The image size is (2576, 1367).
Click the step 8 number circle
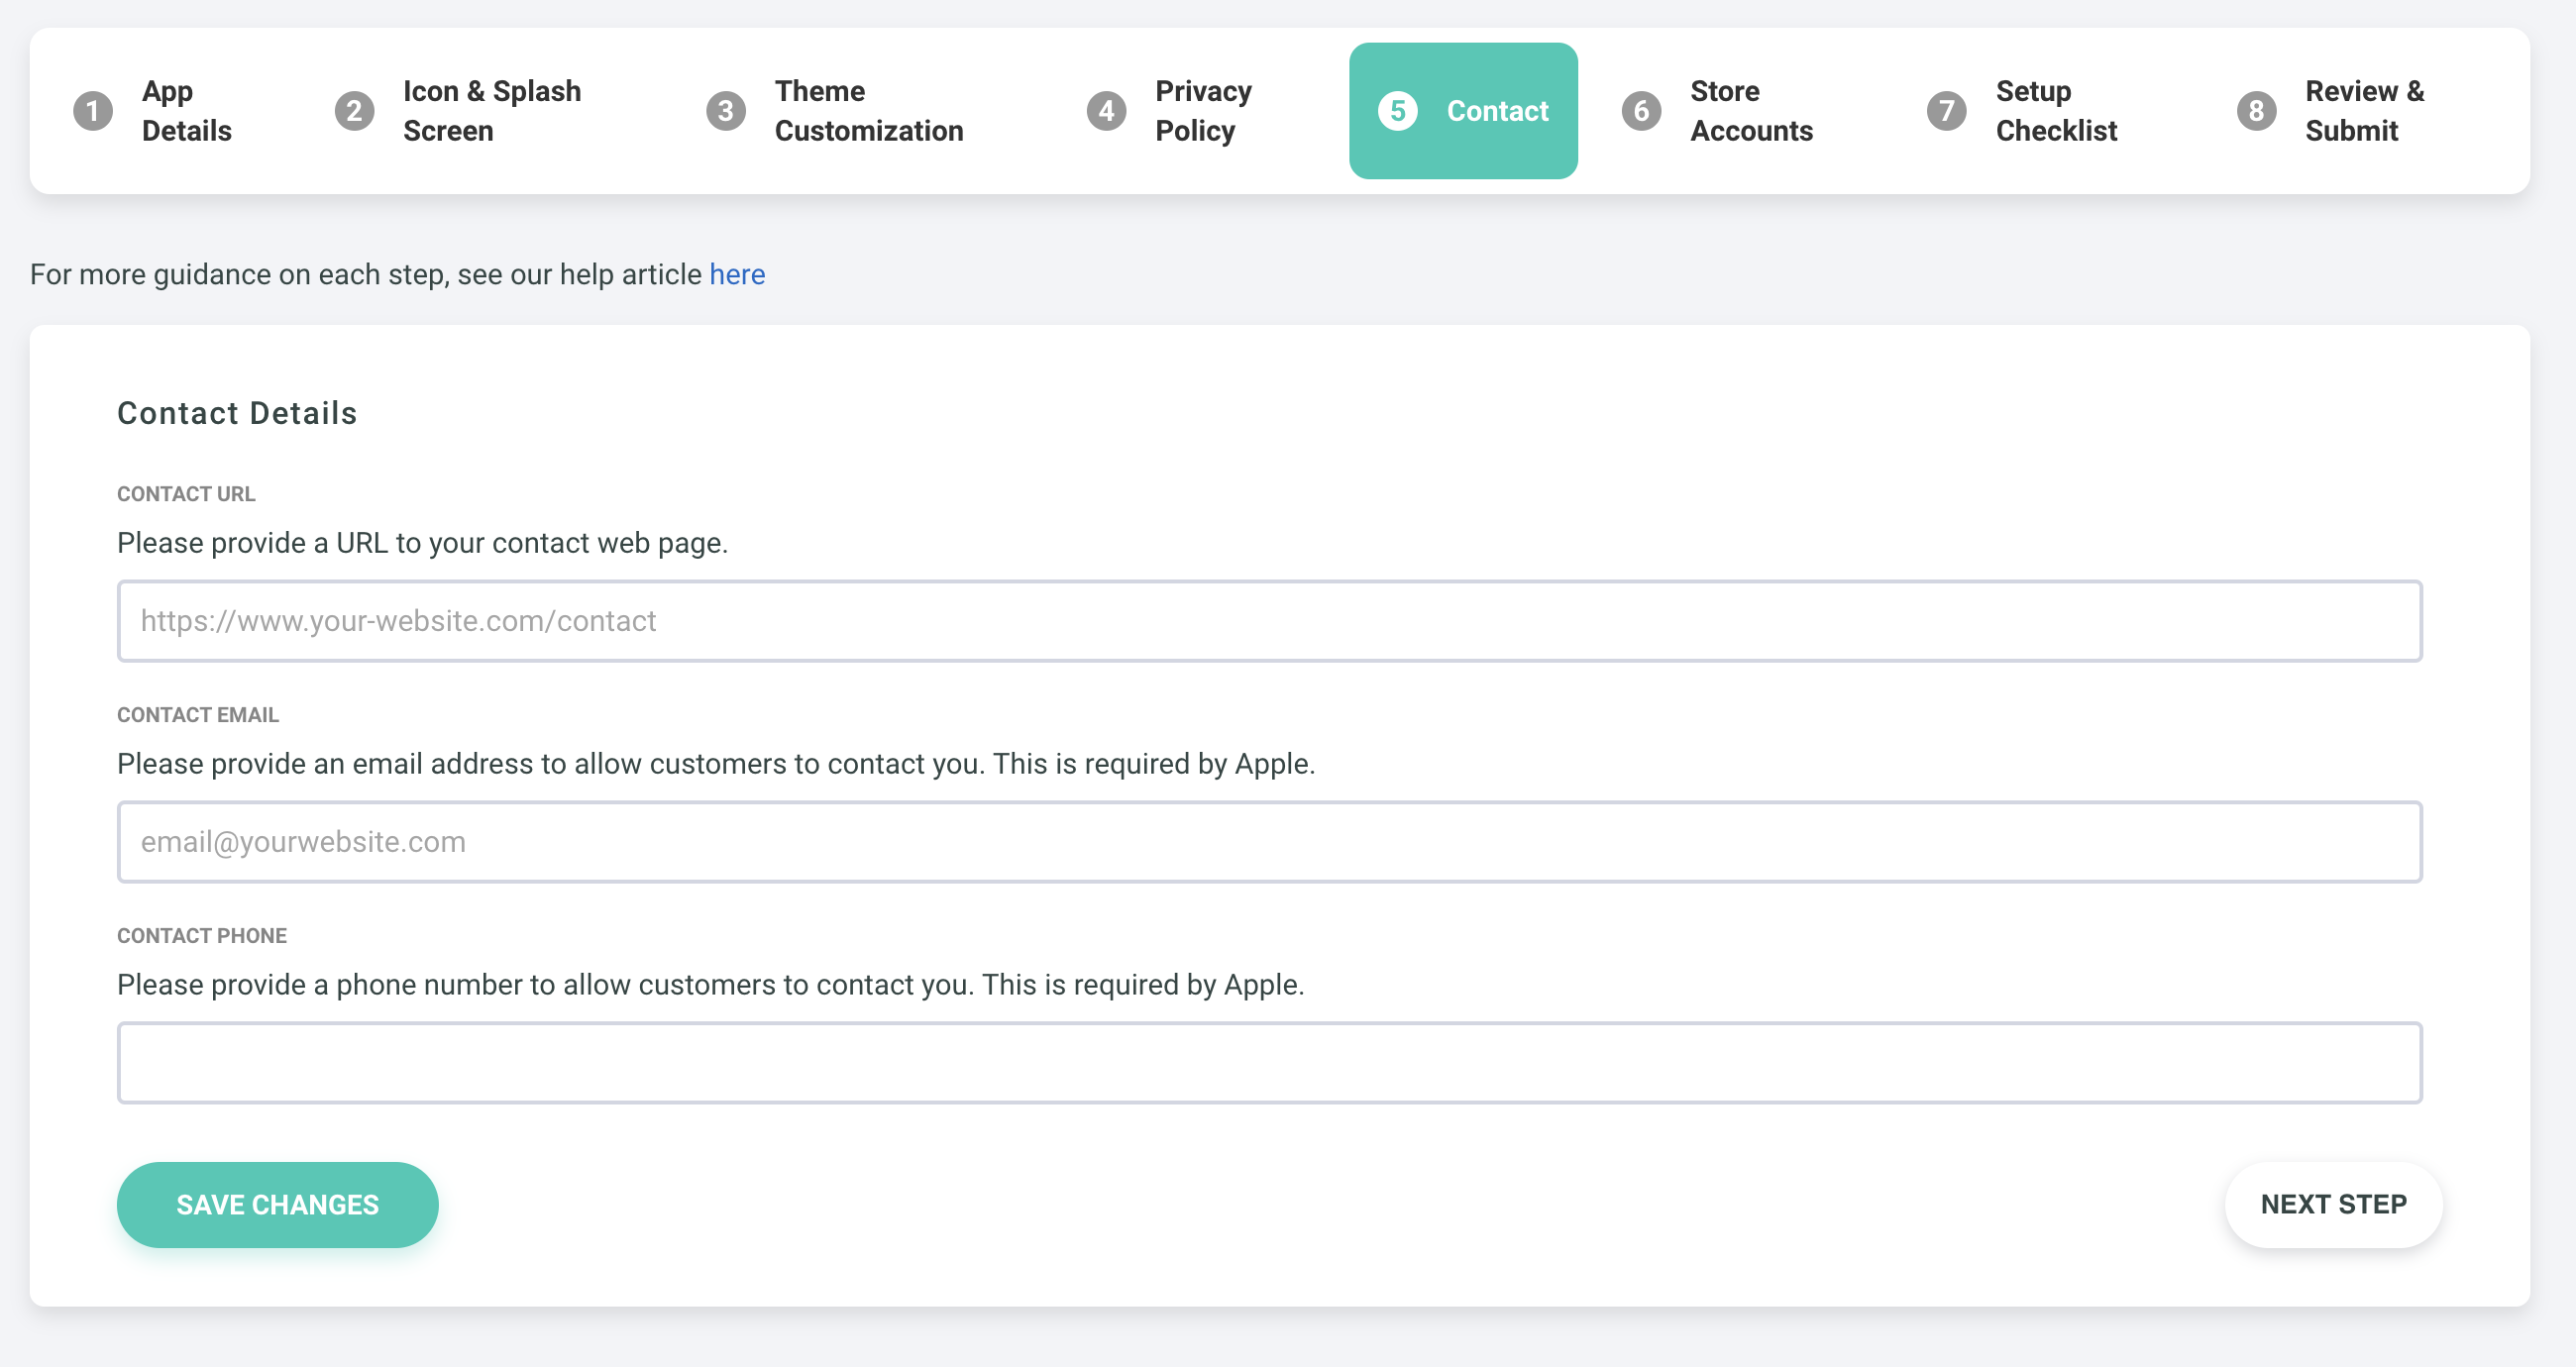click(x=2256, y=111)
